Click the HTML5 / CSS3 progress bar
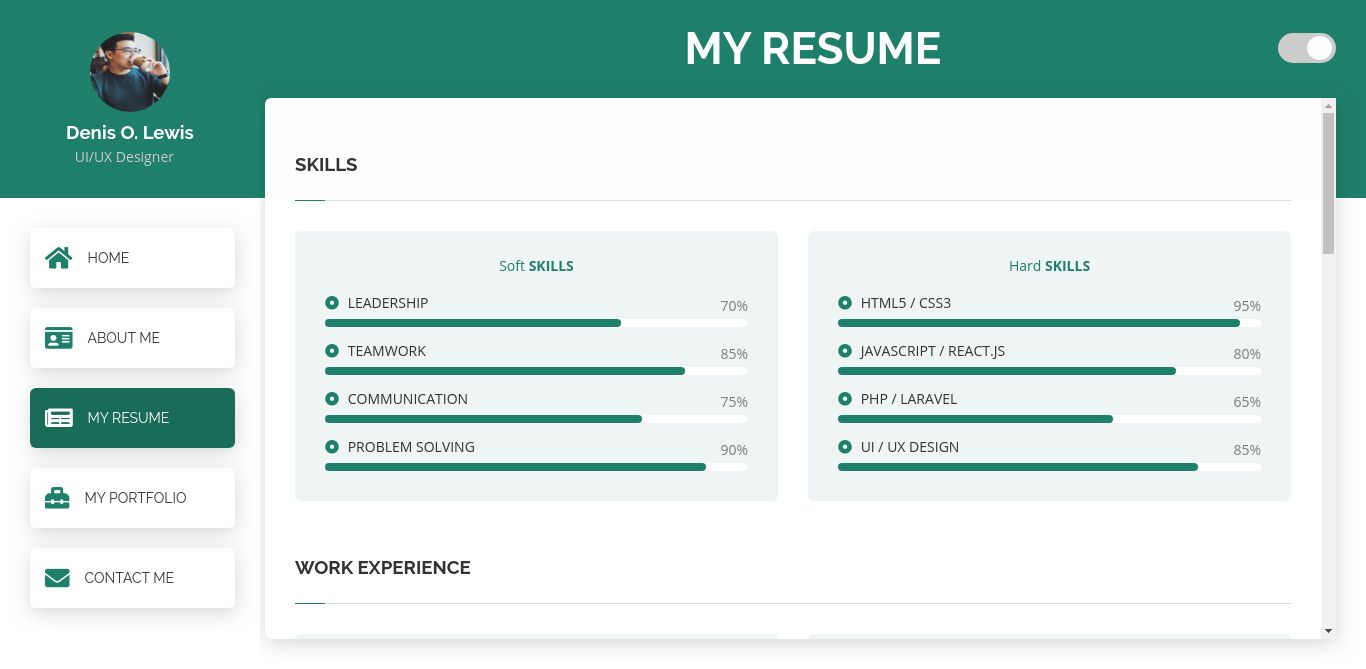1366x669 pixels. click(1049, 323)
